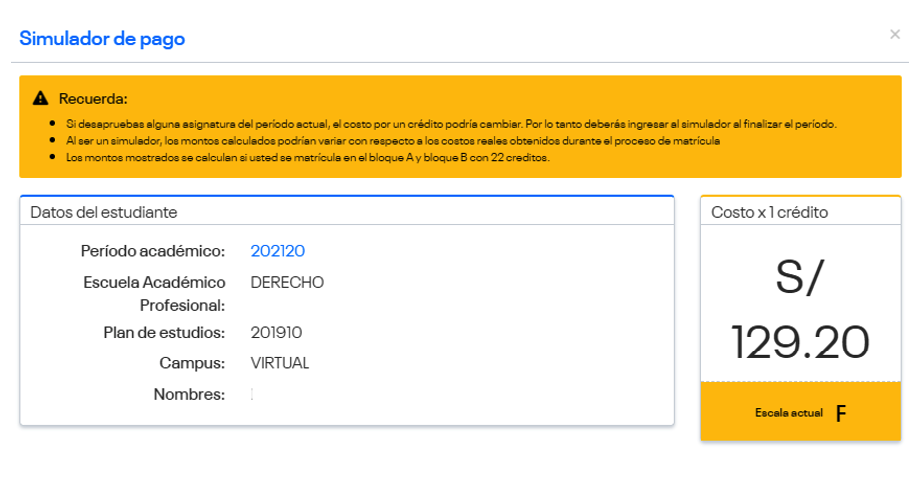Click the DERECHO school value
The width and height of the screenshot is (919, 487).
click(x=287, y=282)
